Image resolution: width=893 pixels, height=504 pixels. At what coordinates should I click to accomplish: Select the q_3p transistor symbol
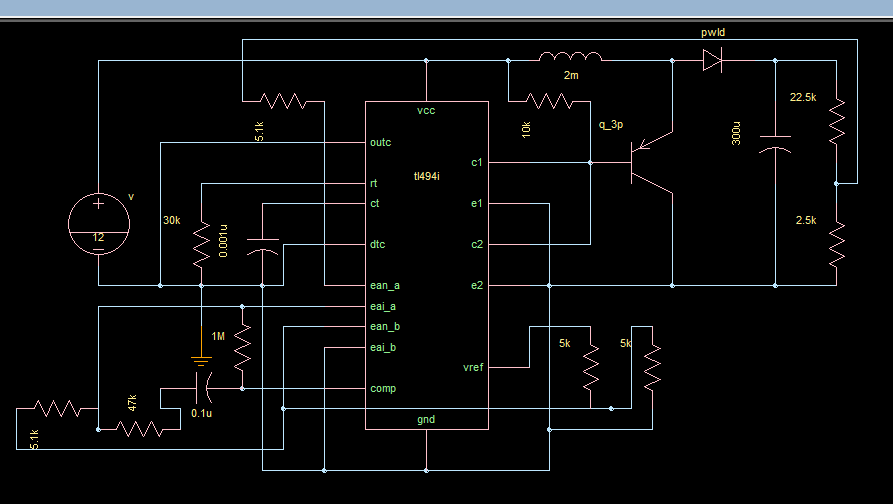[x=652, y=163]
